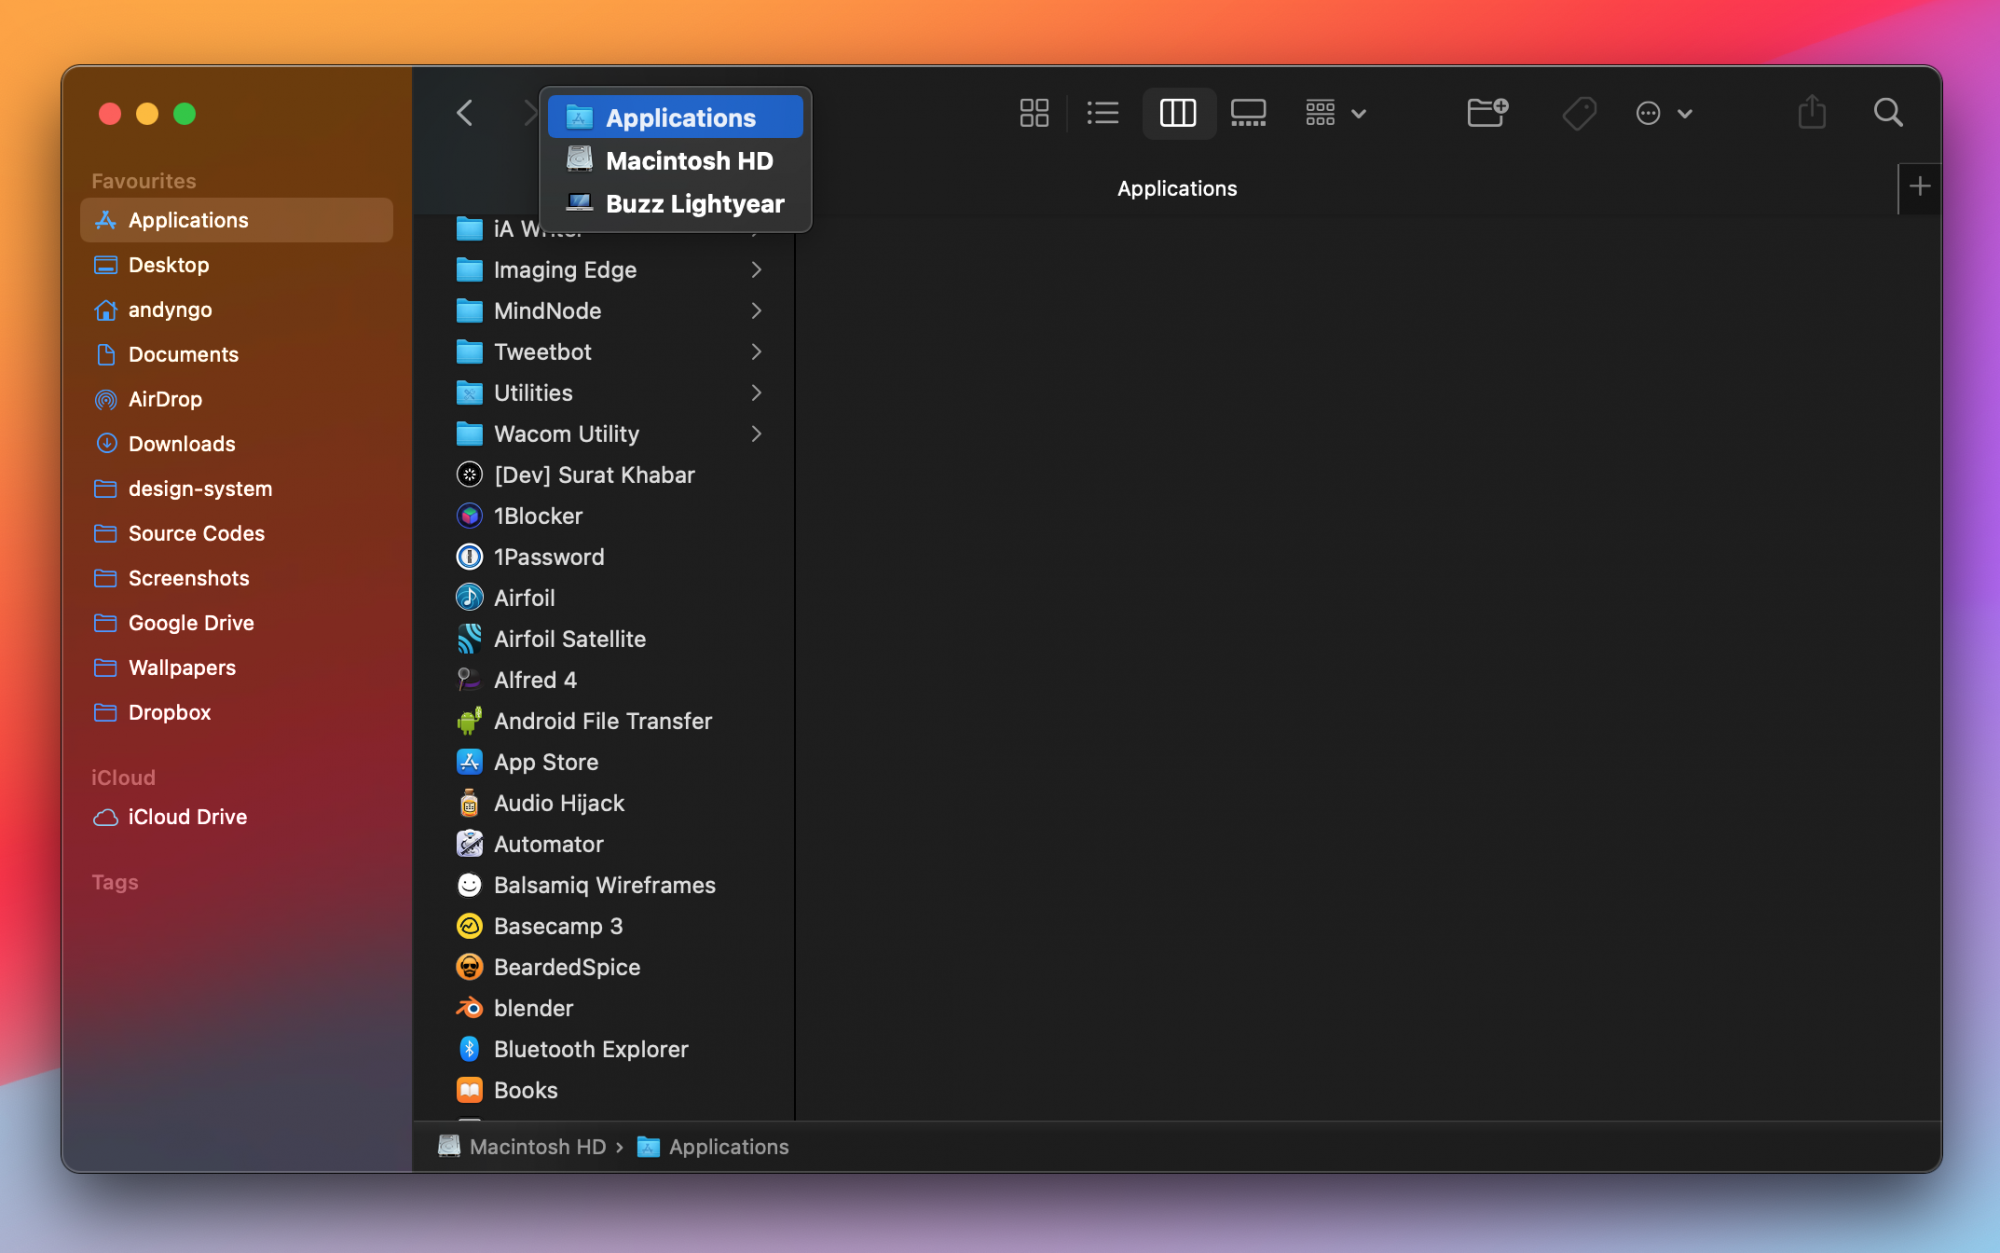
Task: Open Applications in the sidebar
Action: (x=236, y=220)
